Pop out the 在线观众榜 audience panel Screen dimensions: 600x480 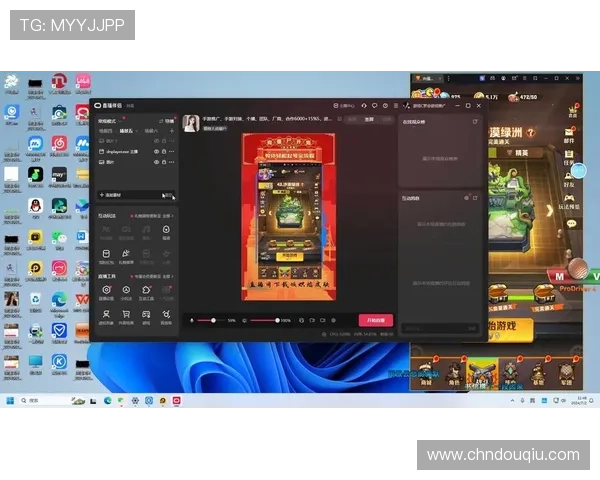tap(475, 122)
